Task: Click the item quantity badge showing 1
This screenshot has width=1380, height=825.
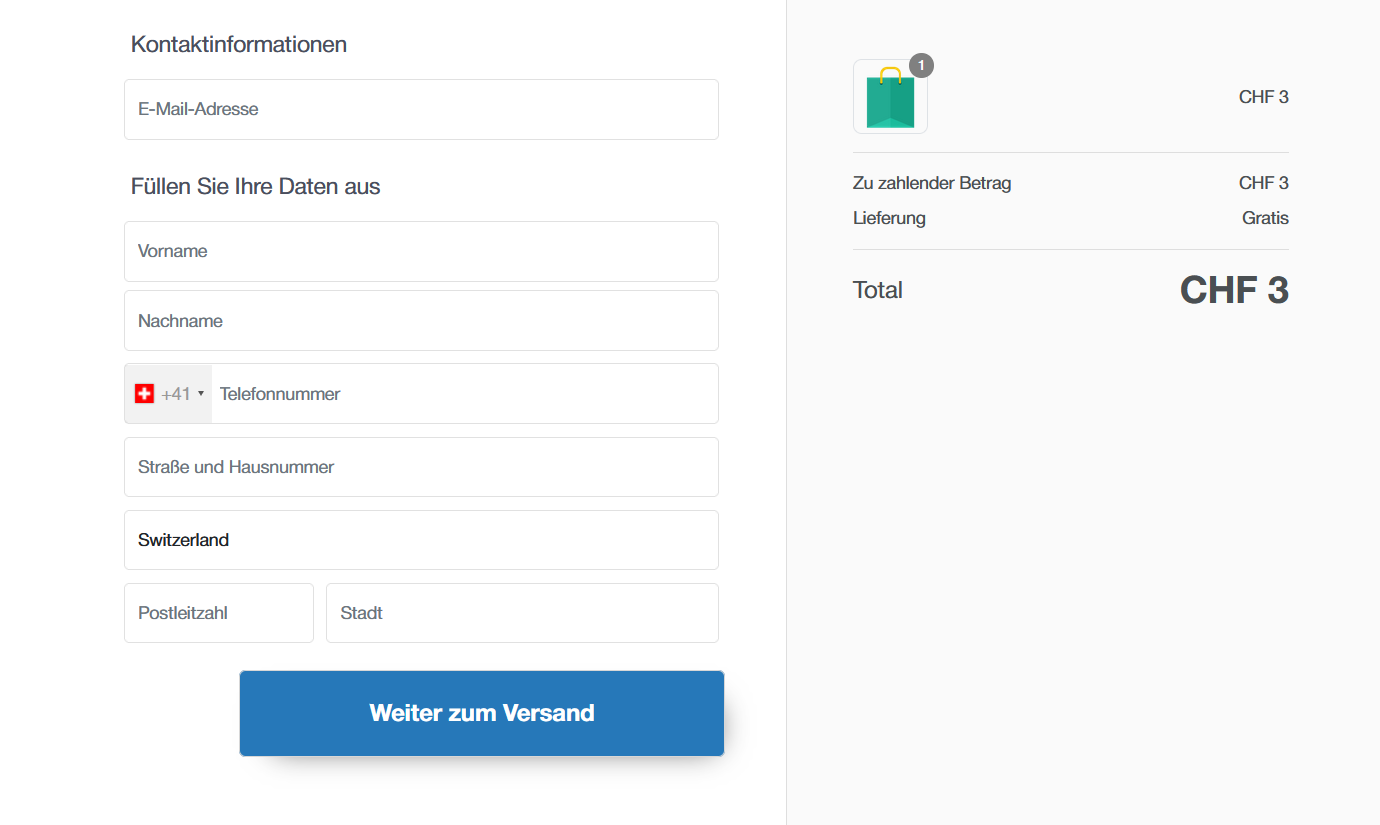Action: (921, 65)
